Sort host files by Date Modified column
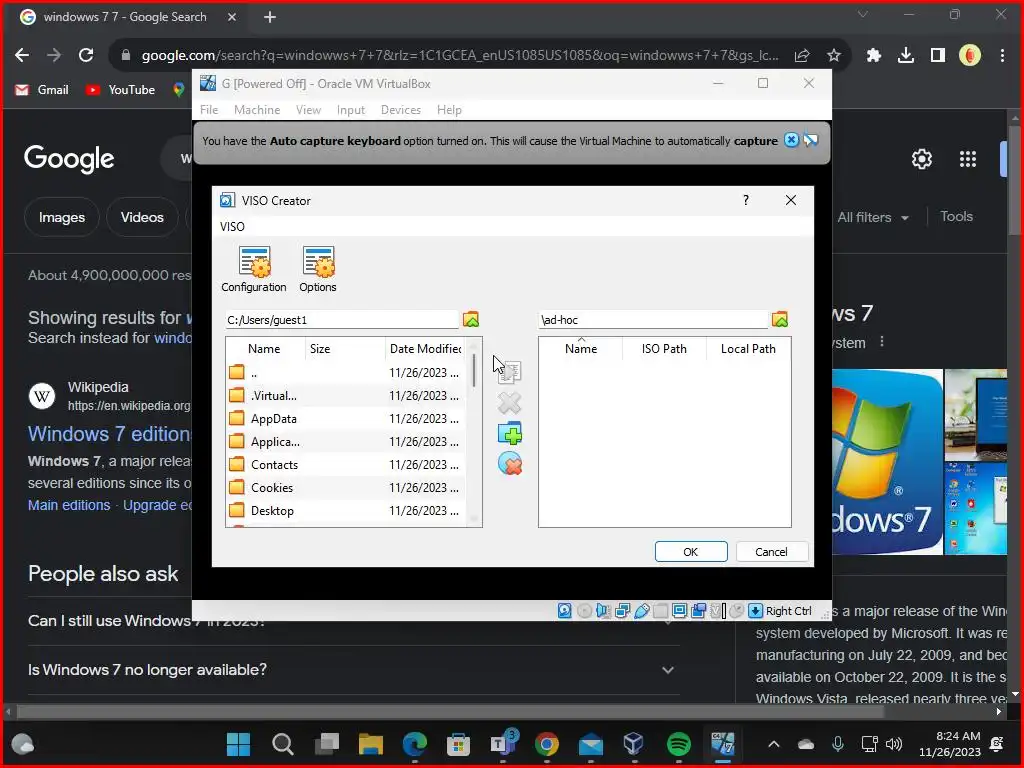The width and height of the screenshot is (1024, 768). [425, 349]
